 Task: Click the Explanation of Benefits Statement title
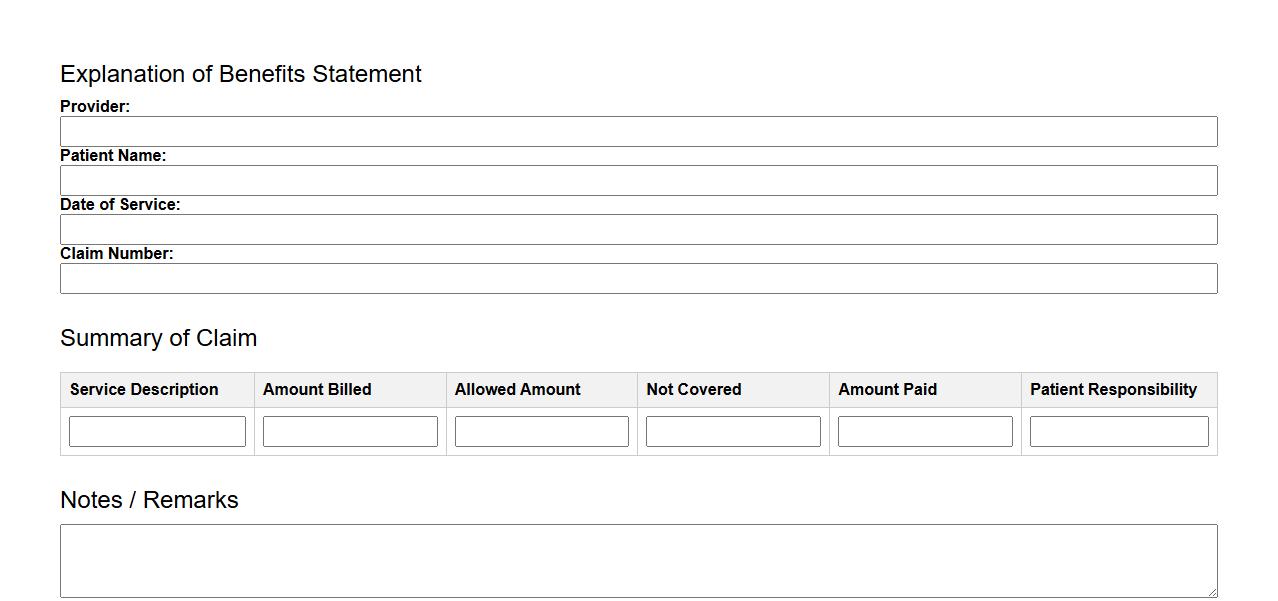click(241, 74)
